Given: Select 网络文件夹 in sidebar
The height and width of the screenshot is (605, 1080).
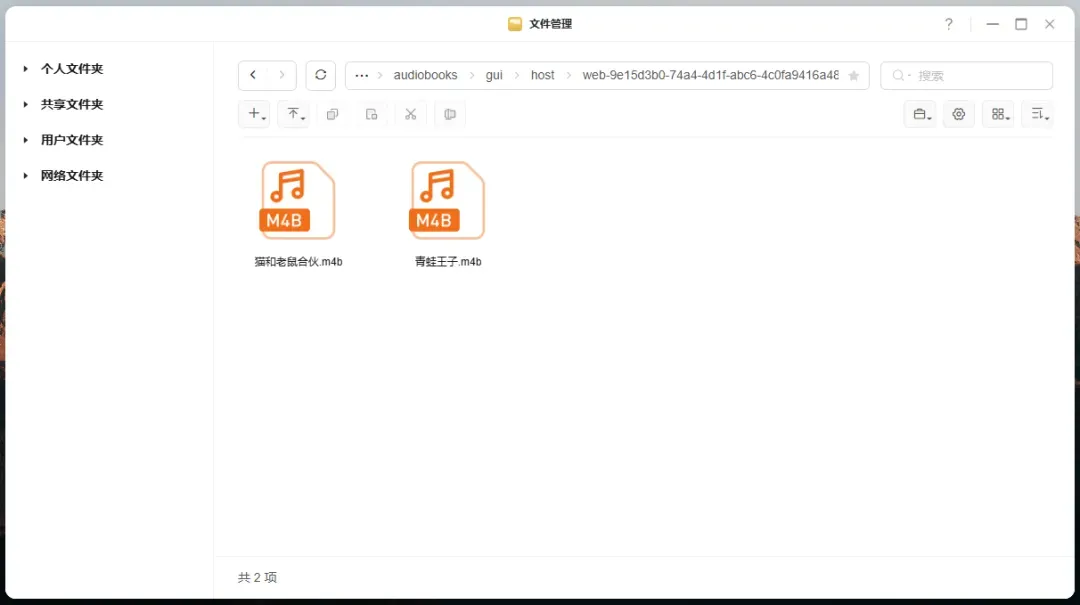Looking at the screenshot, I should (72, 176).
